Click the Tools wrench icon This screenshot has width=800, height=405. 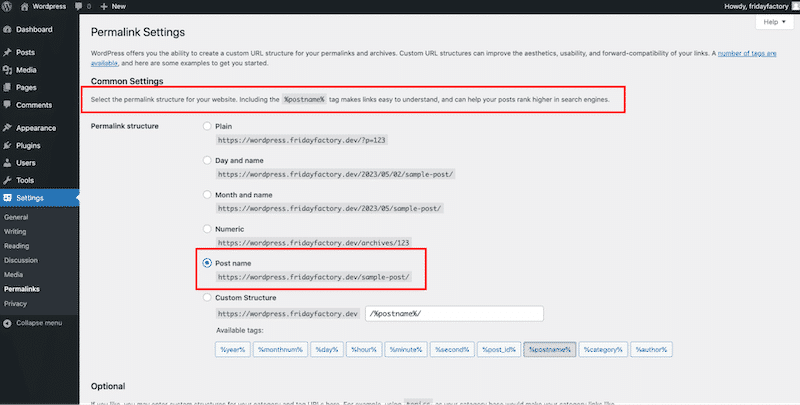pos(8,180)
